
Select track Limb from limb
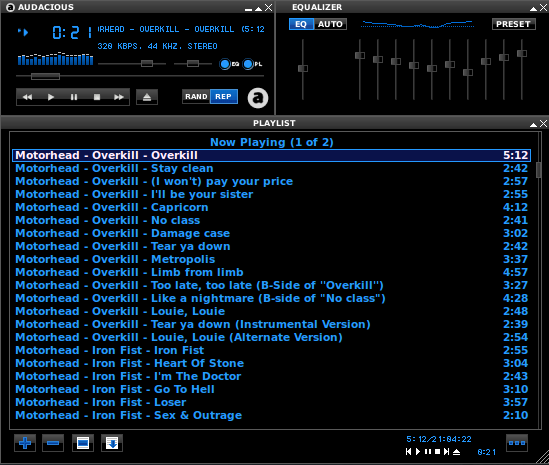pos(271,272)
